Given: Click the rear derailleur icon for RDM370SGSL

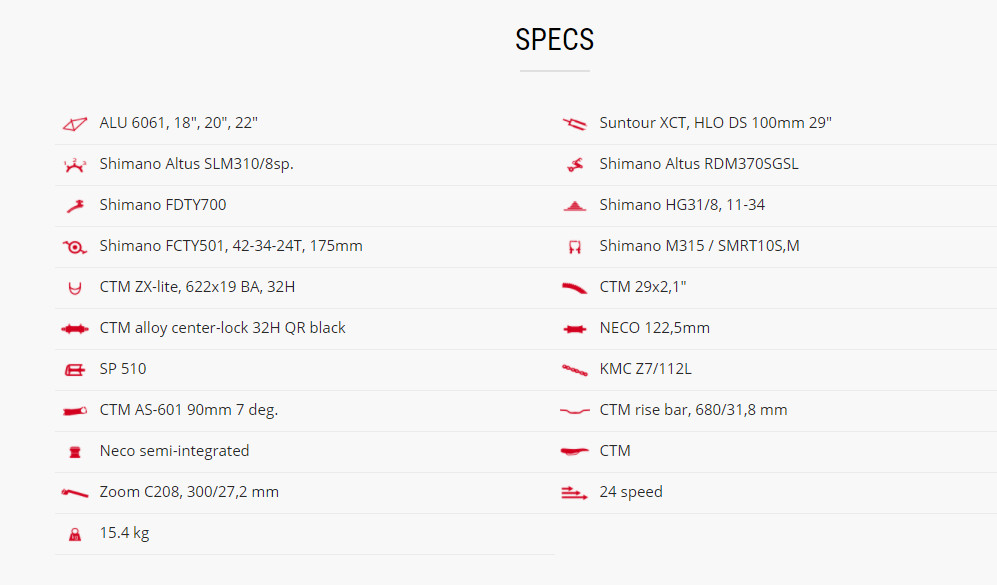Looking at the screenshot, I should 575,165.
